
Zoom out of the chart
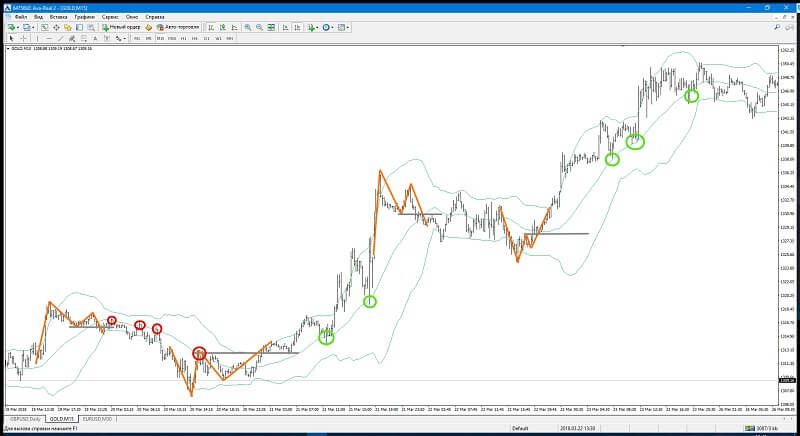coord(259,27)
